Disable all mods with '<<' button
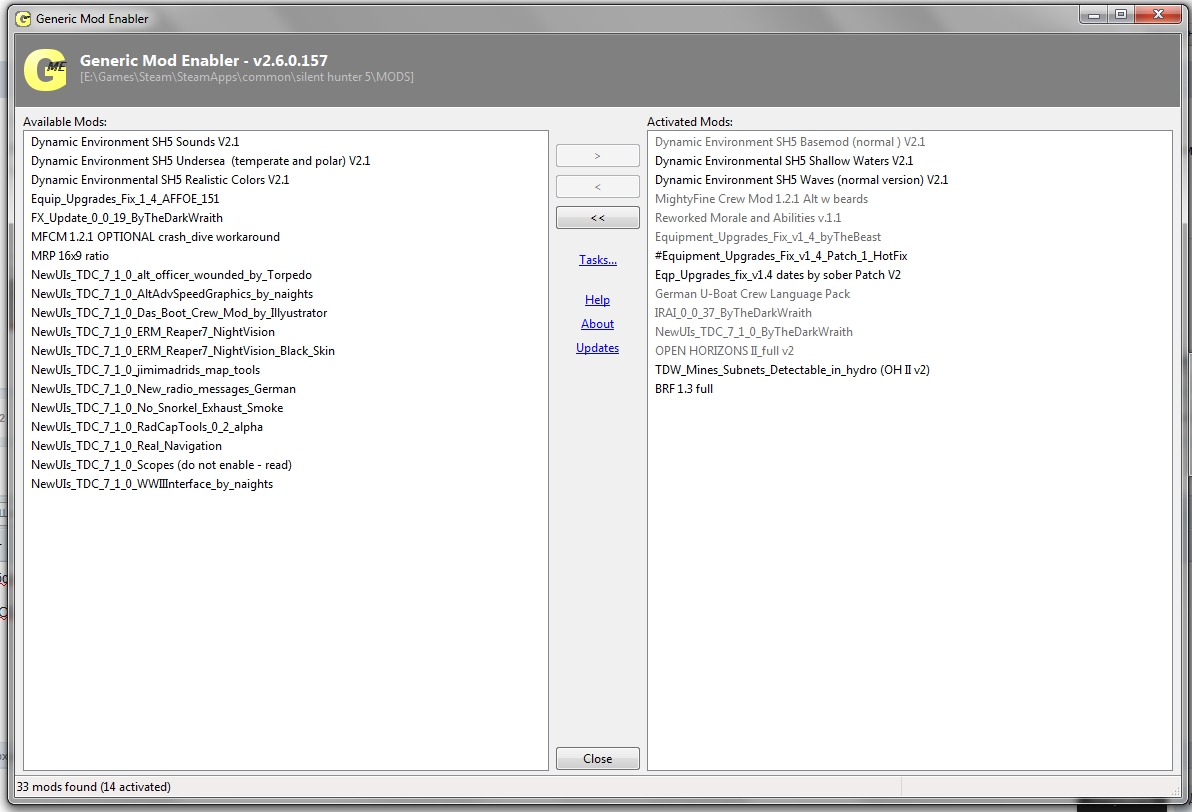Screen dimensions: 1192x812 pos(598,217)
